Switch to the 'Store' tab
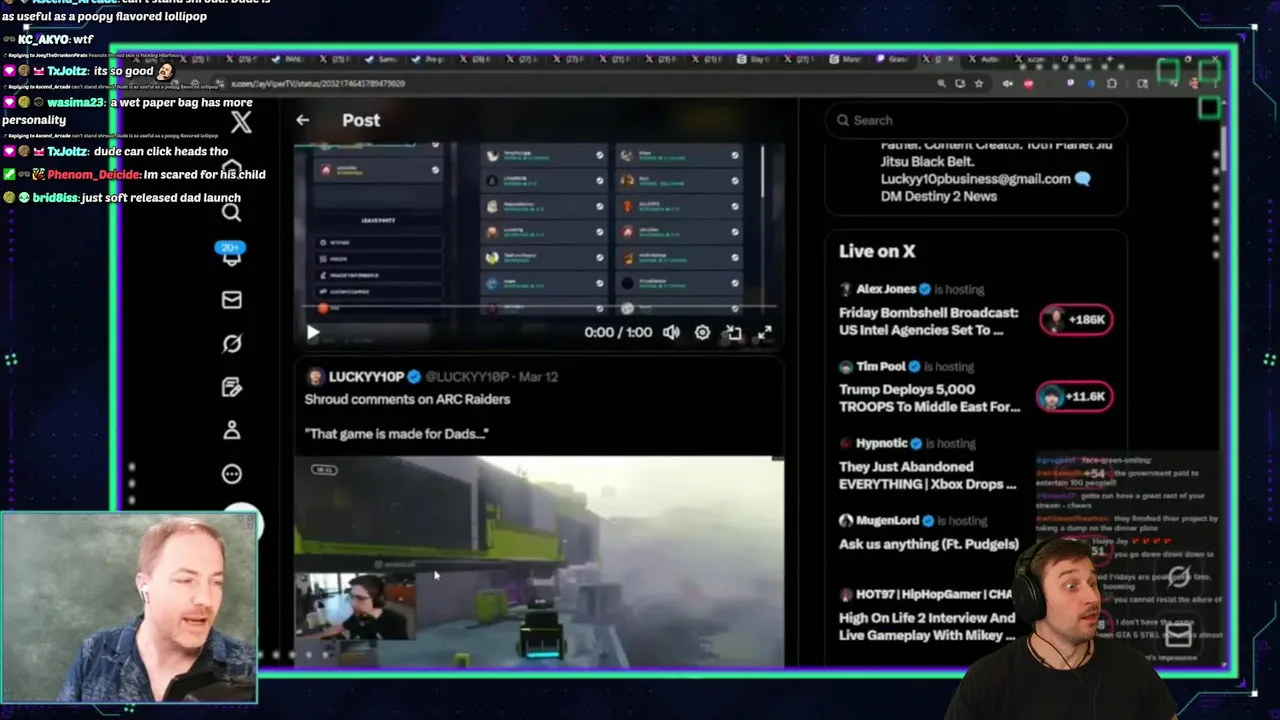The height and width of the screenshot is (720, 1280). (x=1078, y=59)
